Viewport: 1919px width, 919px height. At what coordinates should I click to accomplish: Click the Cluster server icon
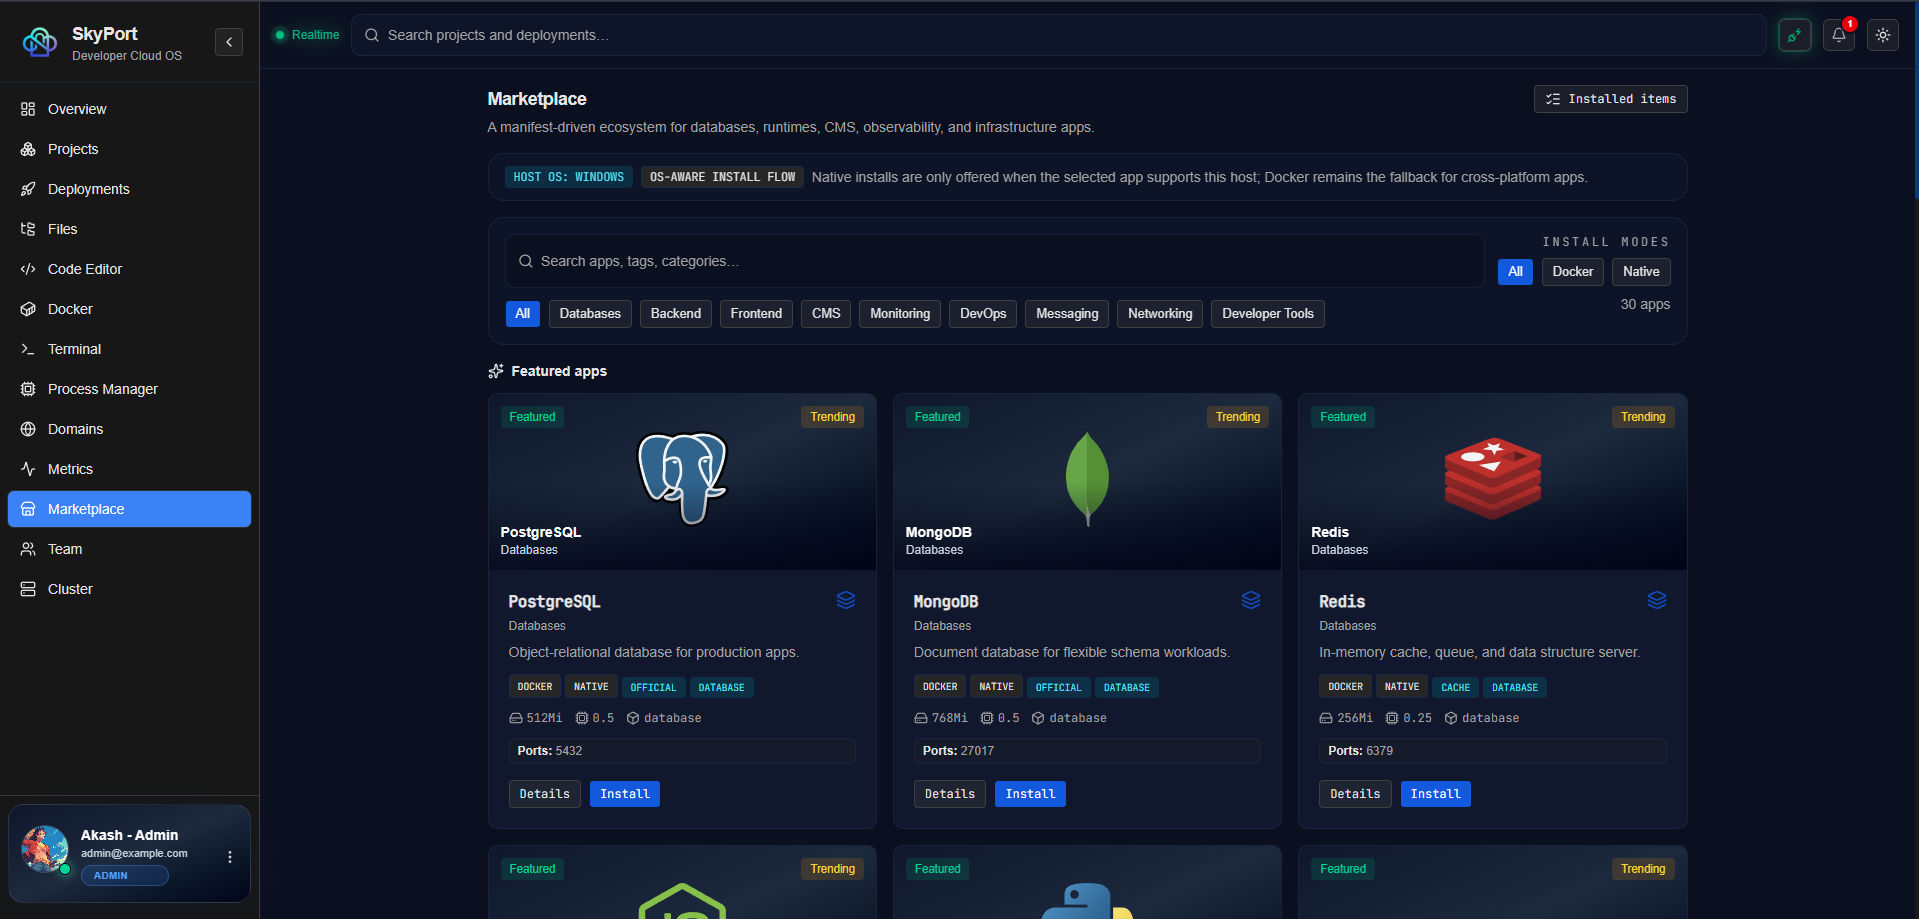[28, 589]
